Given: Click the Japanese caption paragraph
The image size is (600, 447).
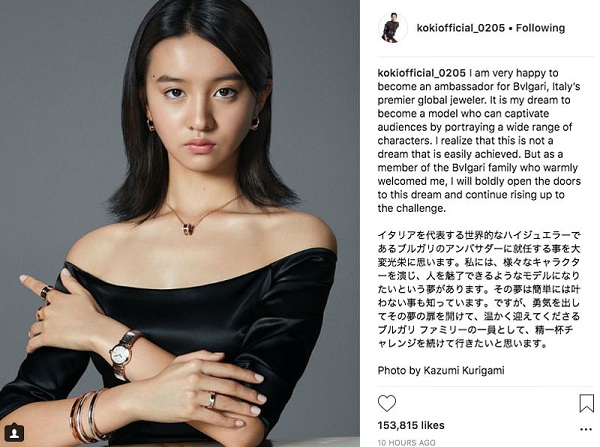Looking at the screenshot, I should (x=479, y=289).
